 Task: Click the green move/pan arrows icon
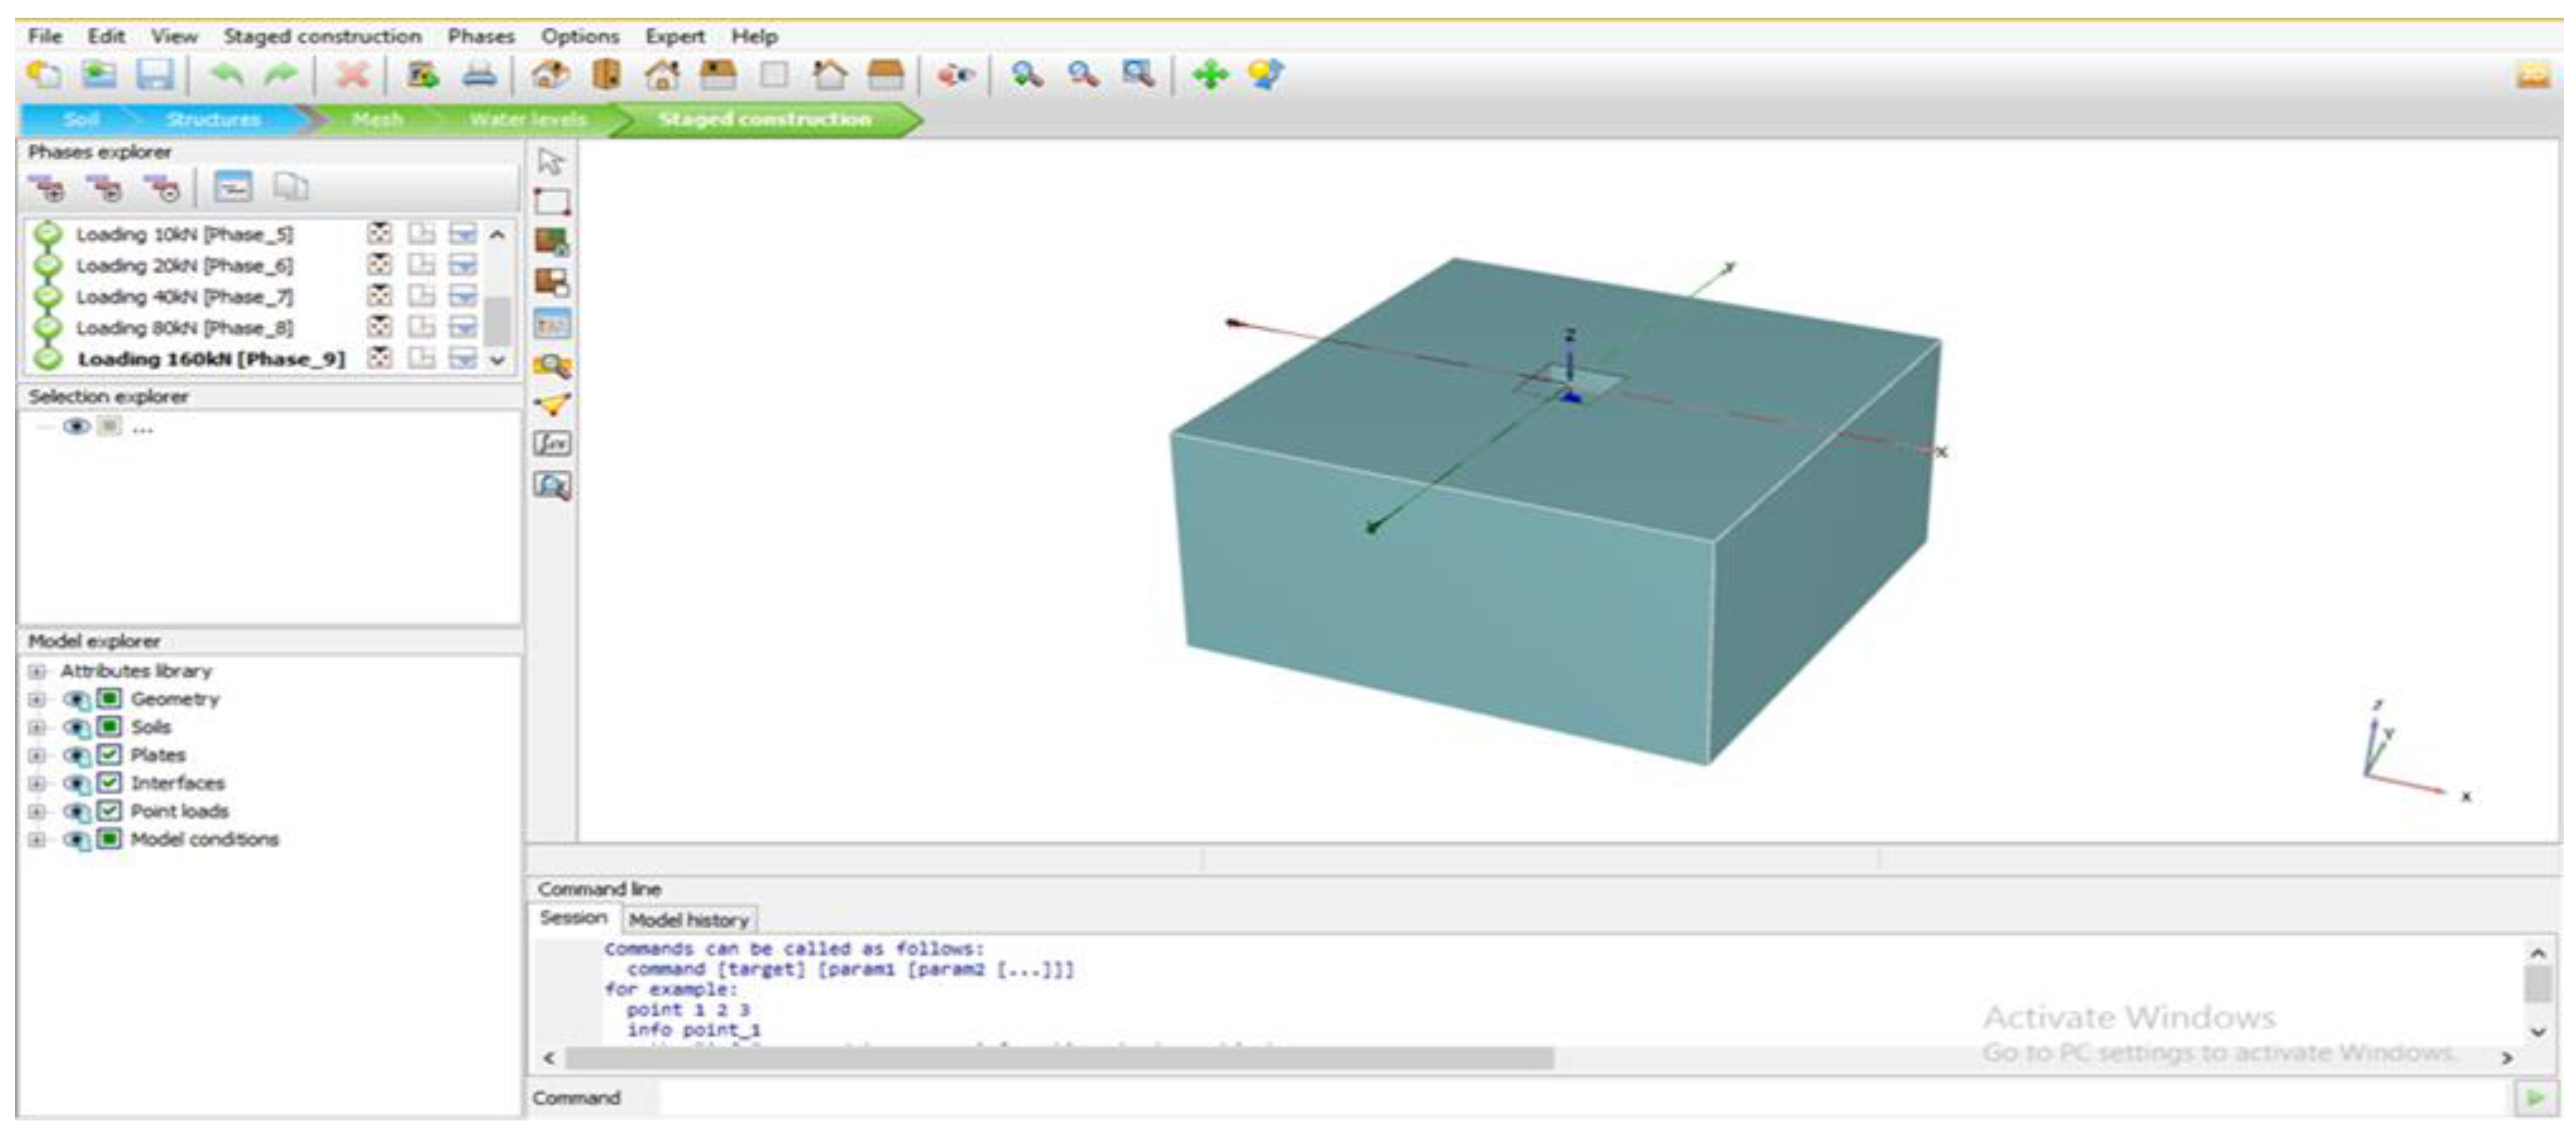pos(1210,75)
